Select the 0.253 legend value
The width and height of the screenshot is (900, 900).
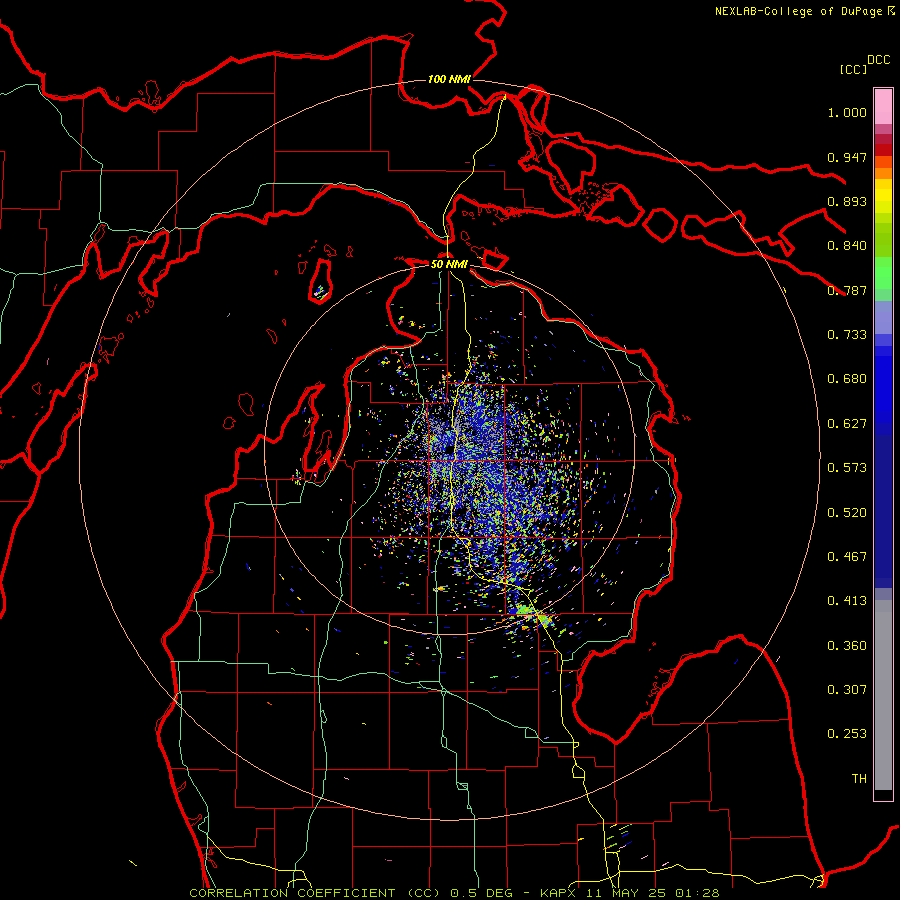tap(847, 734)
